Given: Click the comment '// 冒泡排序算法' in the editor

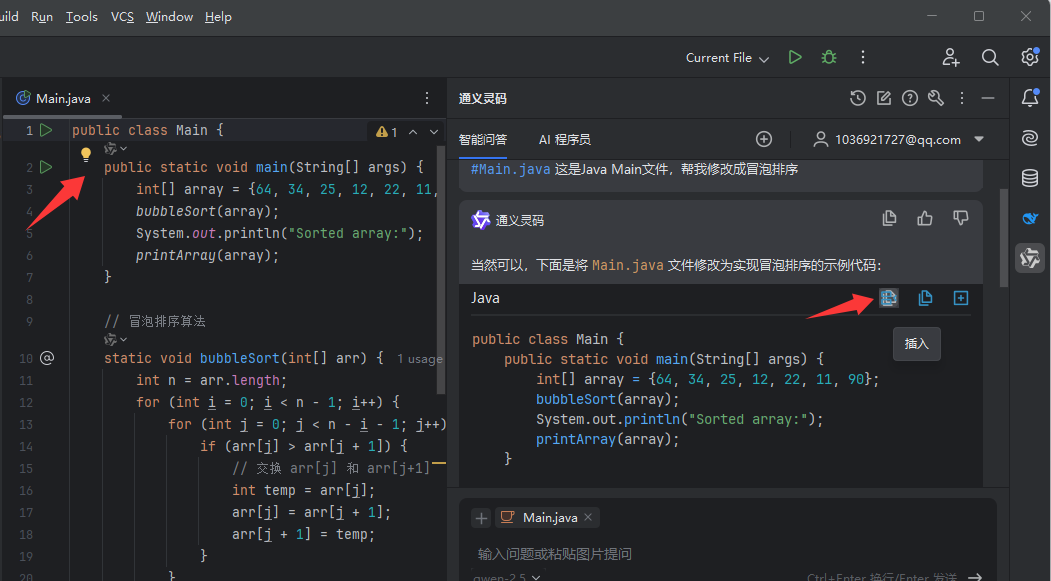Looking at the screenshot, I should (x=155, y=321).
